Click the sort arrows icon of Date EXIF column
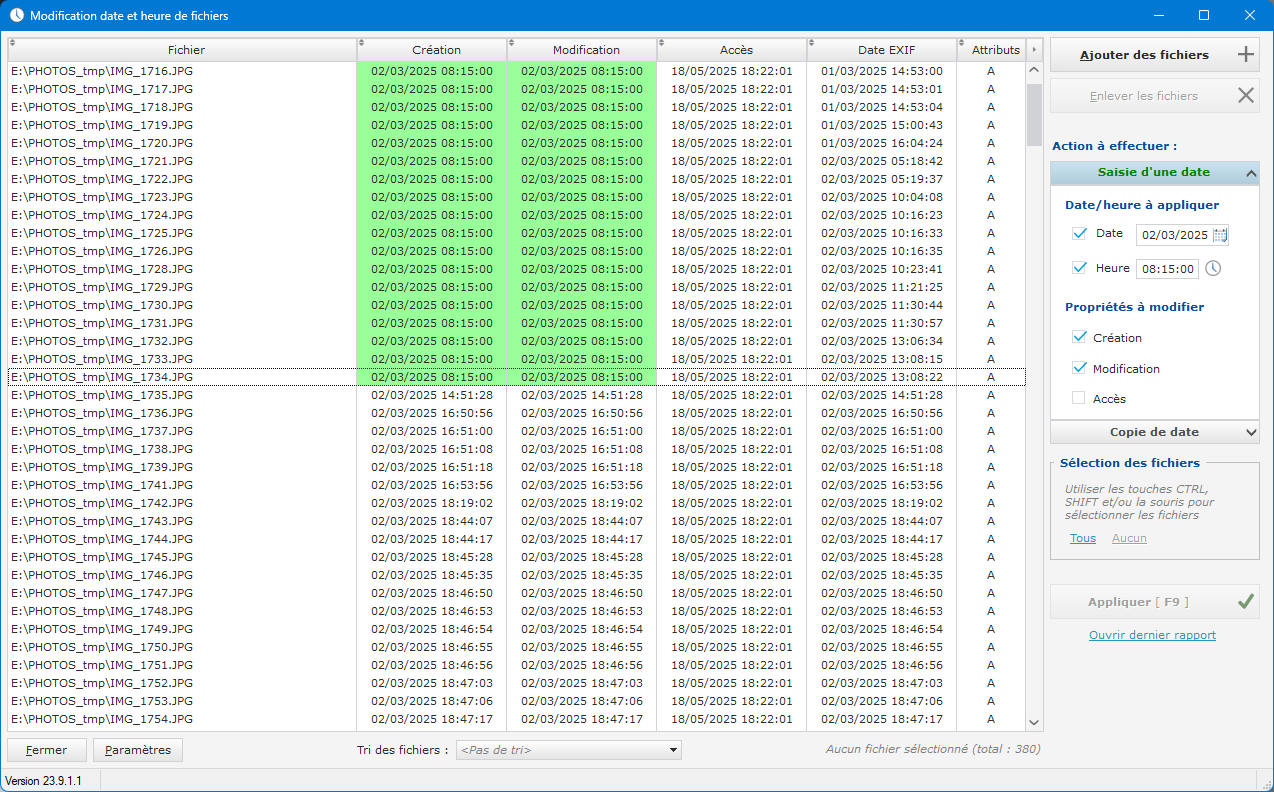Image resolution: width=1274 pixels, height=792 pixels. tap(812, 43)
